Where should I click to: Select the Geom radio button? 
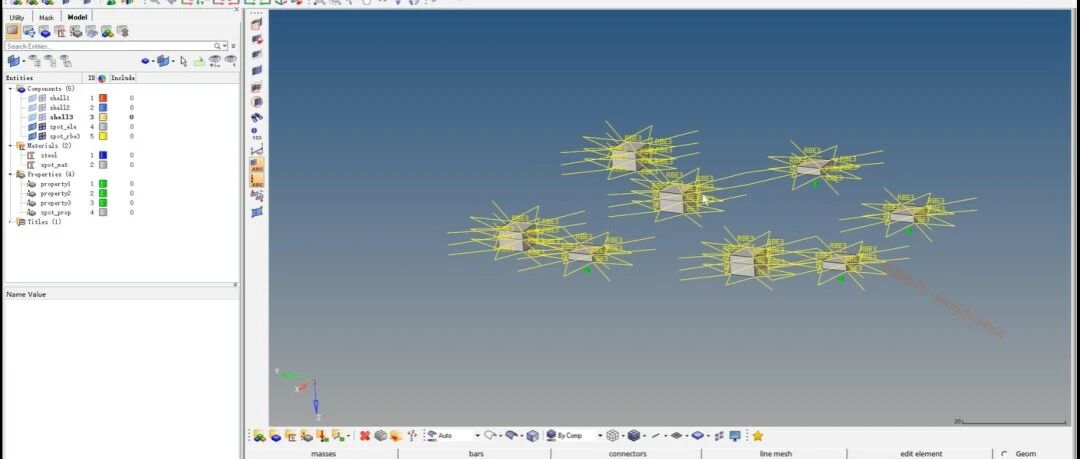tap(1004, 454)
